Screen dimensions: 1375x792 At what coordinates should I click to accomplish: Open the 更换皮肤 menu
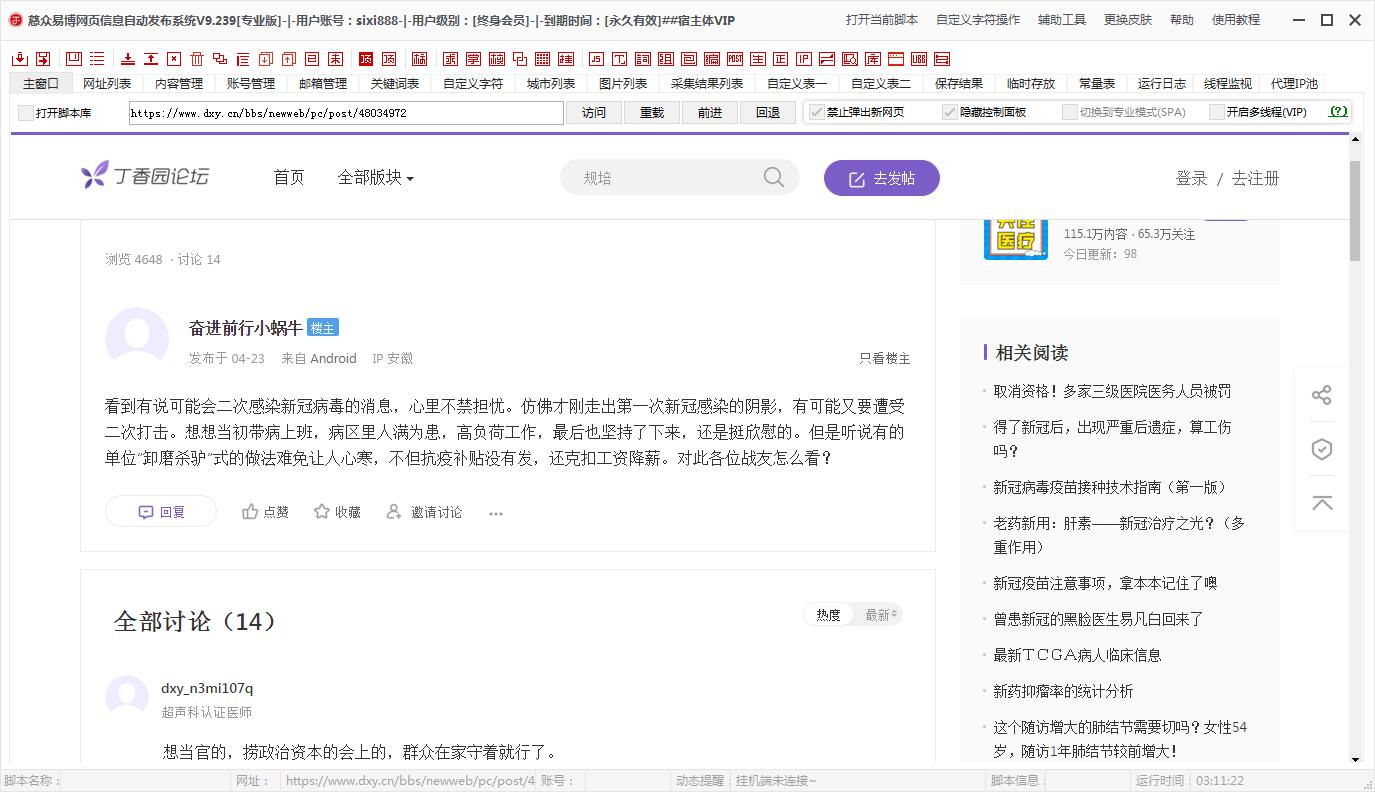(1128, 20)
